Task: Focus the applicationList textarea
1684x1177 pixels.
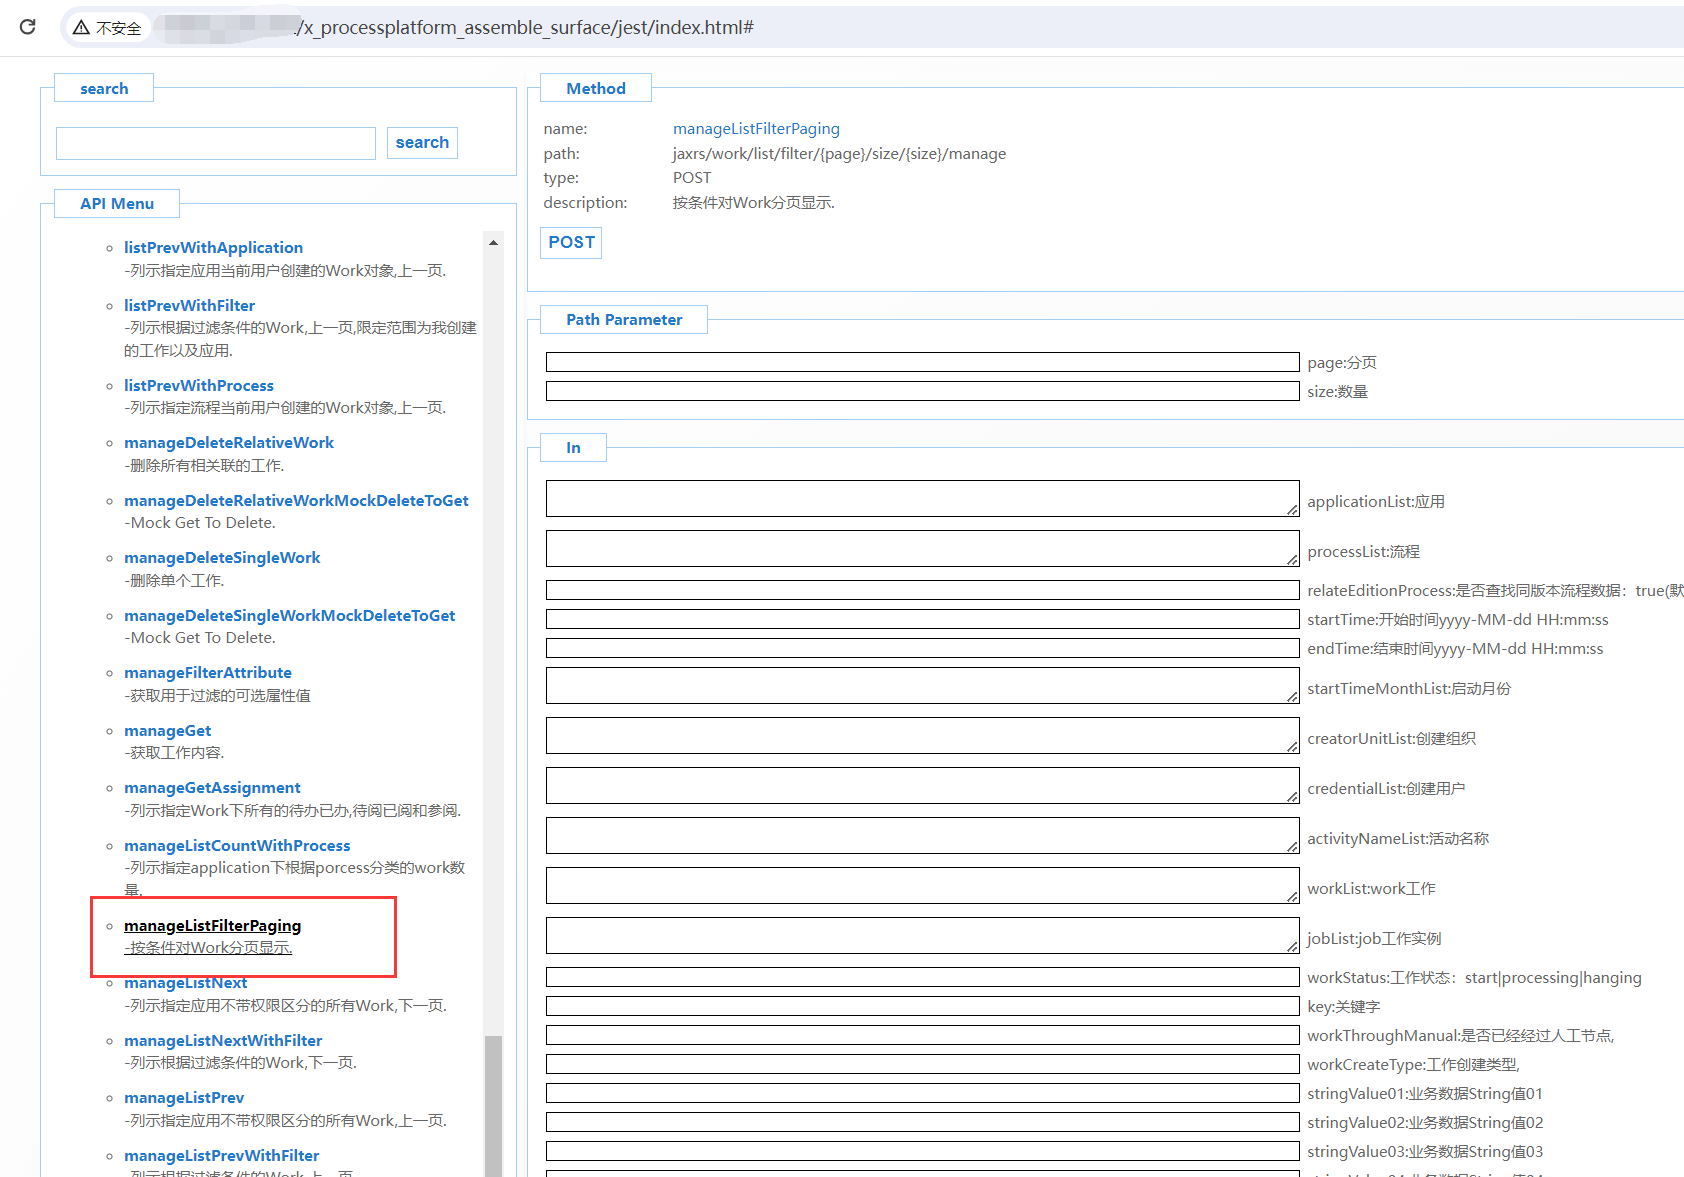Action: pos(922,499)
